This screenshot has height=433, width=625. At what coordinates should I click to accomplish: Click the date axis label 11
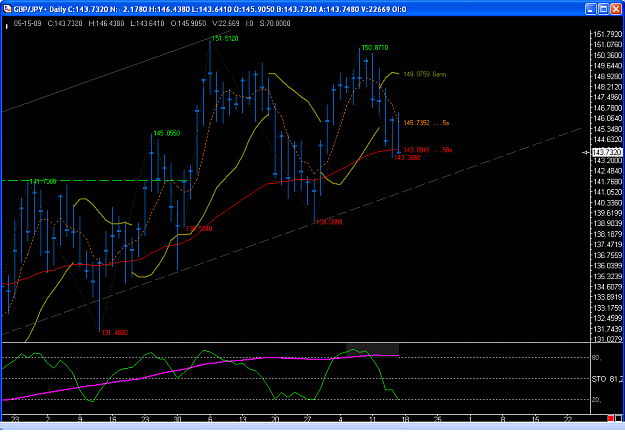pyautogui.click(x=372, y=419)
